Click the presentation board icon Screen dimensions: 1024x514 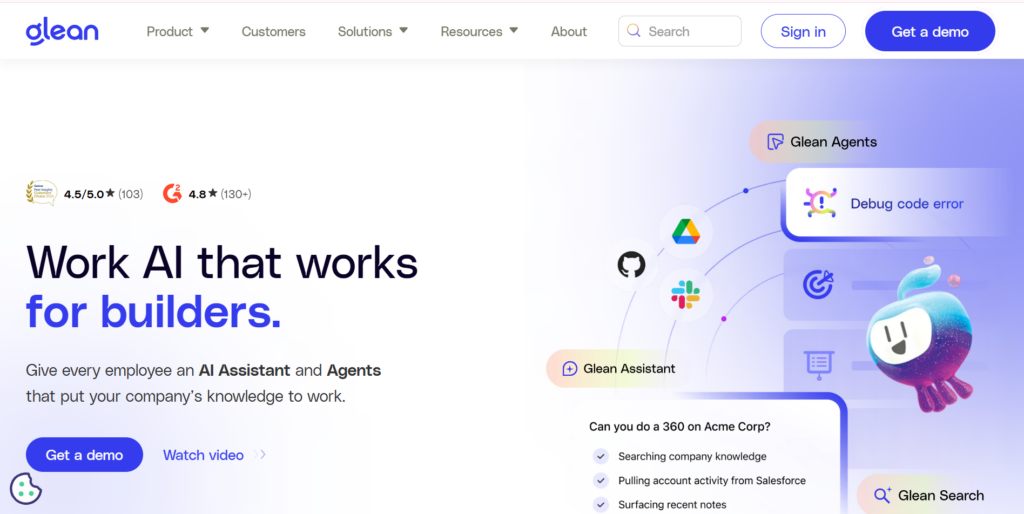(818, 365)
